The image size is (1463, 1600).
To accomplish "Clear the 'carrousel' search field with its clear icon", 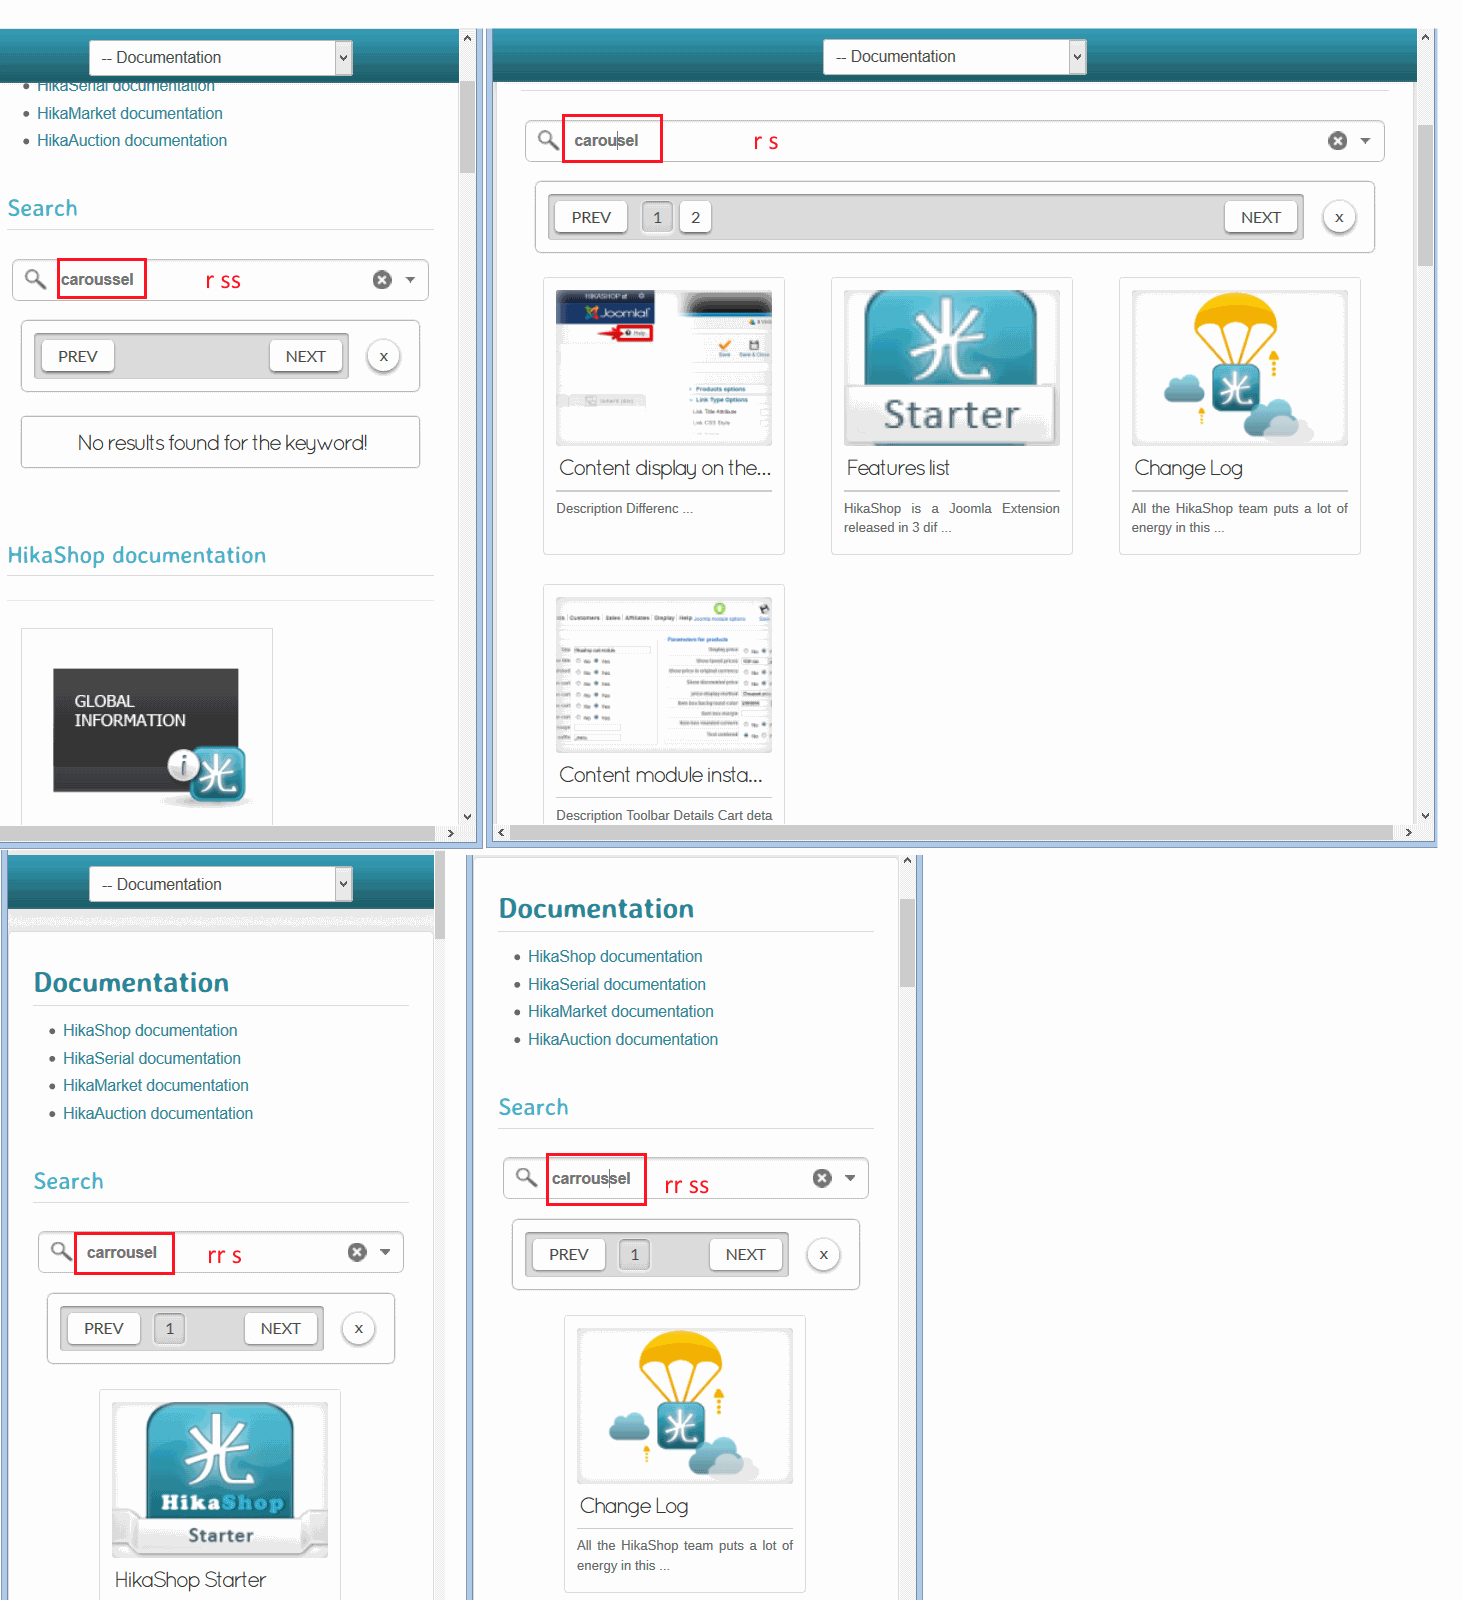I will click(x=357, y=1252).
